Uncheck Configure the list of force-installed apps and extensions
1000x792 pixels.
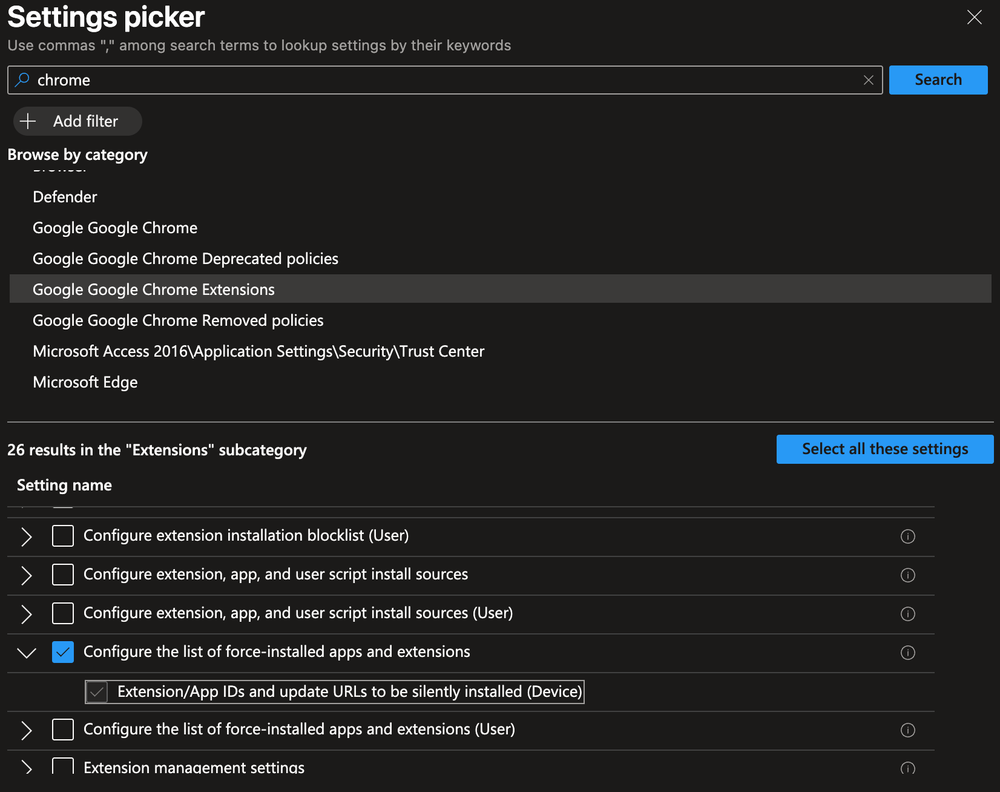coord(63,652)
